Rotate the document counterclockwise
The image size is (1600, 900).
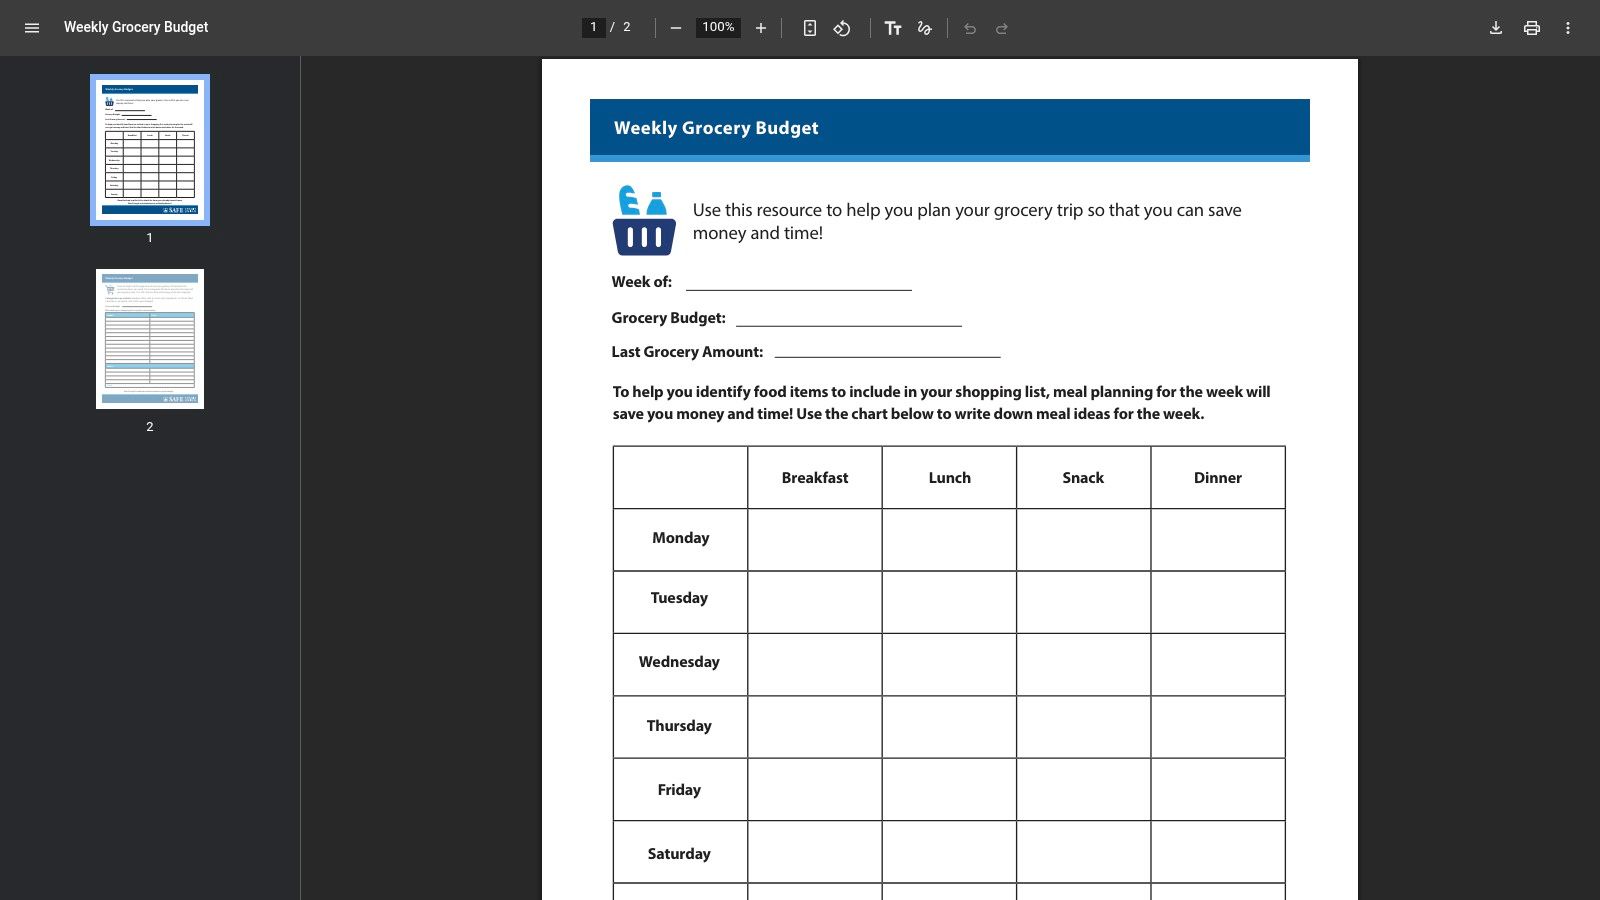(842, 28)
